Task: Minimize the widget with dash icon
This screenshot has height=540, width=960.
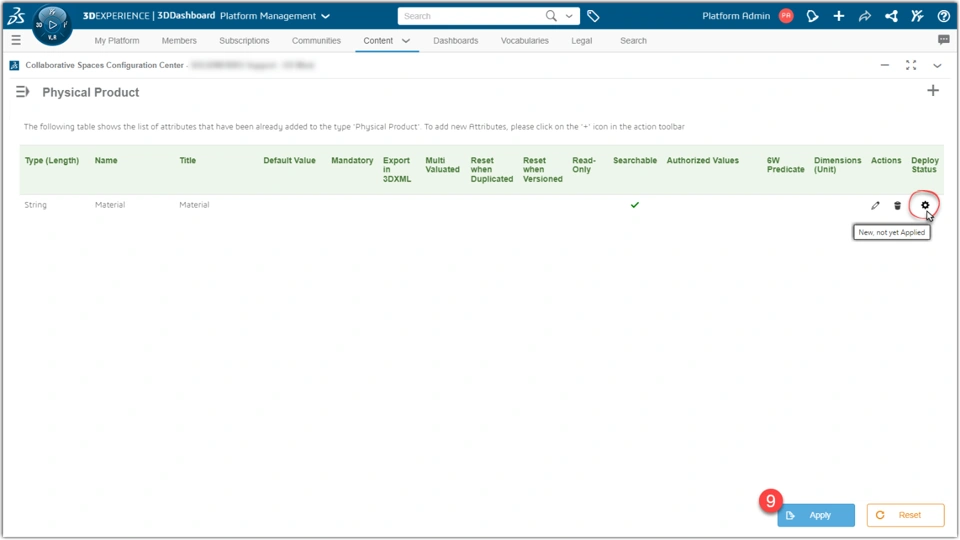Action: [885, 65]
